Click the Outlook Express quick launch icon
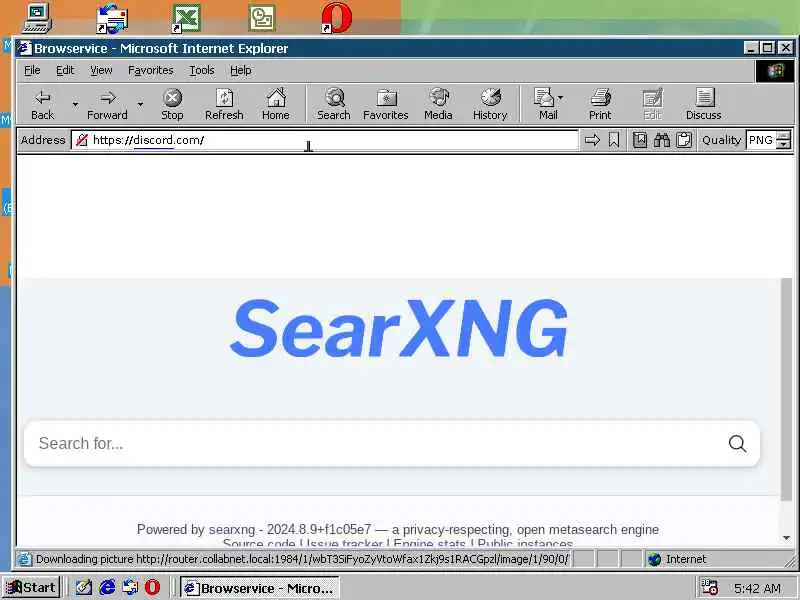Image resolution: width=800 pixels, height=600 pixels. 130,587
